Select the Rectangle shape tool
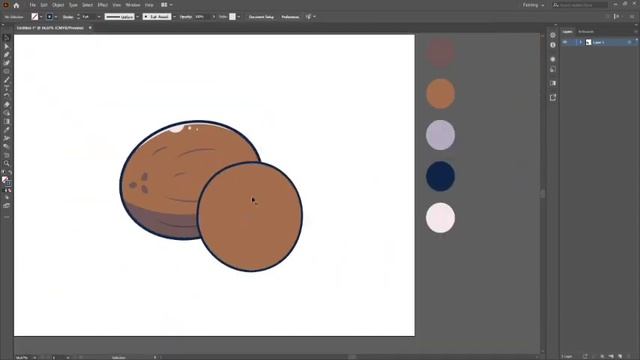640x360 pixels. [x=7, y=71]
